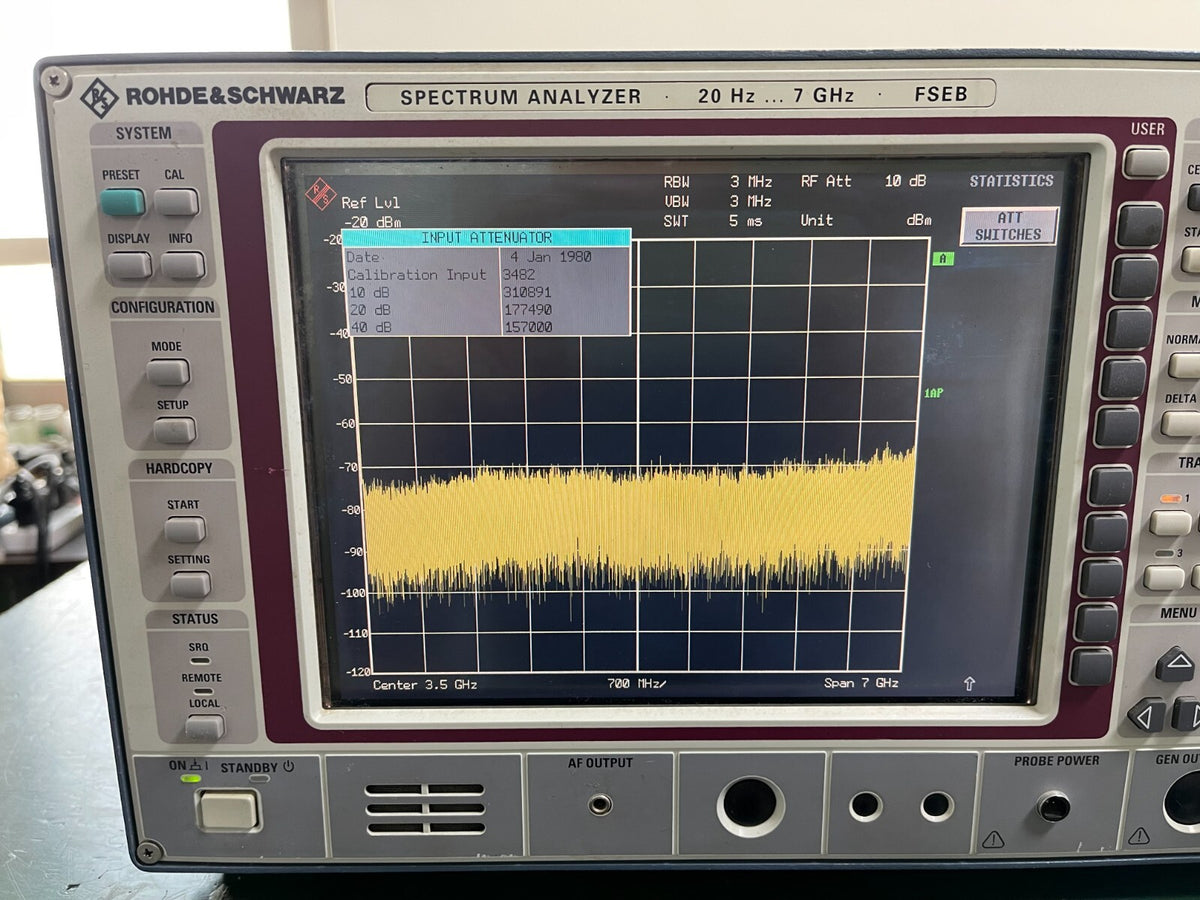1200x900 pixels.
Task: Push the CAL key in SYSTEM group
Action: (176, 202)
